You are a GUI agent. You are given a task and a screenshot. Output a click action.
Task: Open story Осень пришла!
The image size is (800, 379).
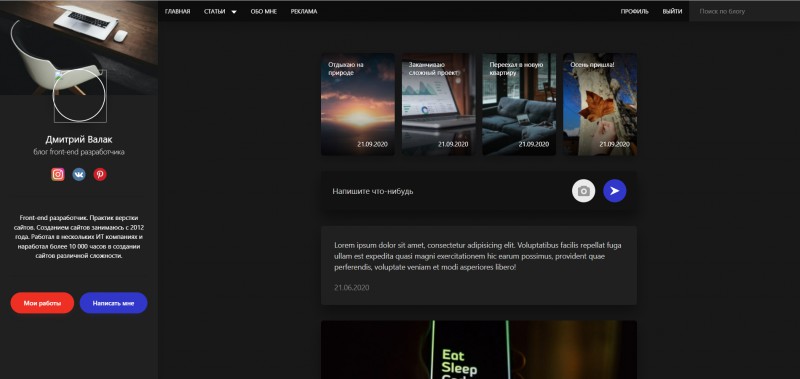tap(600, 104)
